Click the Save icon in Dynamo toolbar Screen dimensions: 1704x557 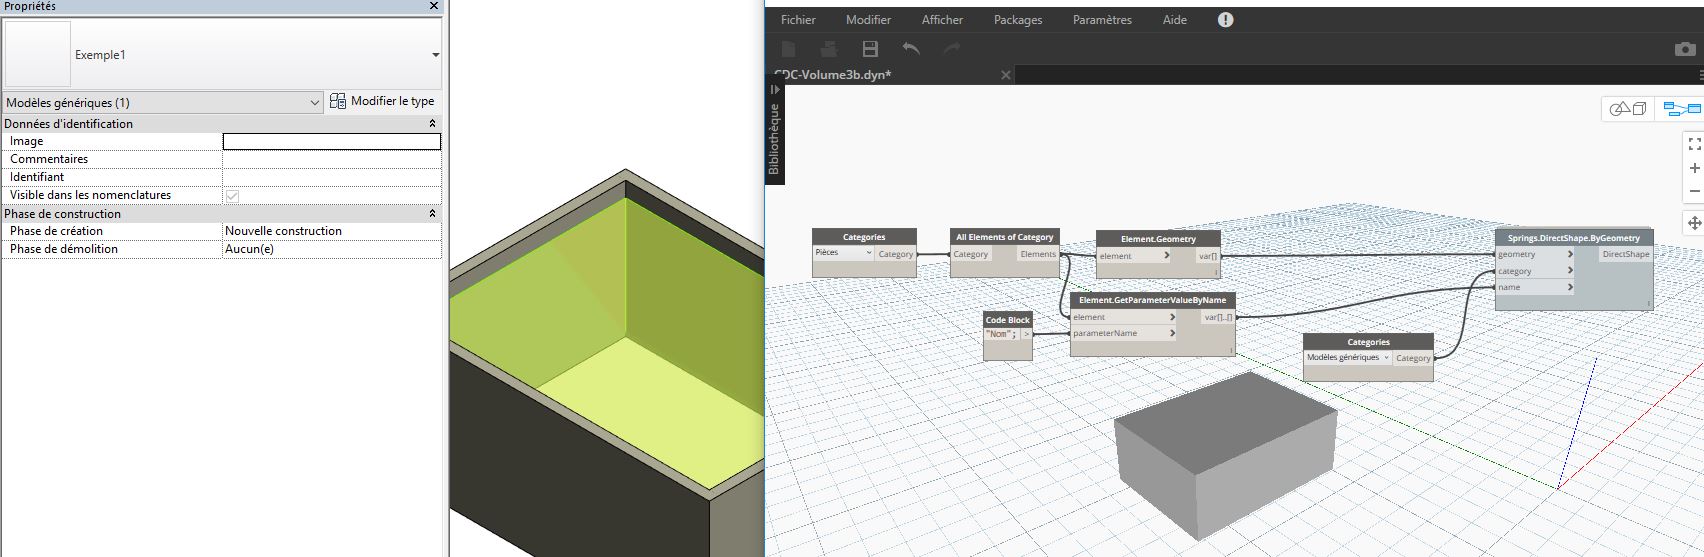pos(869,49)
